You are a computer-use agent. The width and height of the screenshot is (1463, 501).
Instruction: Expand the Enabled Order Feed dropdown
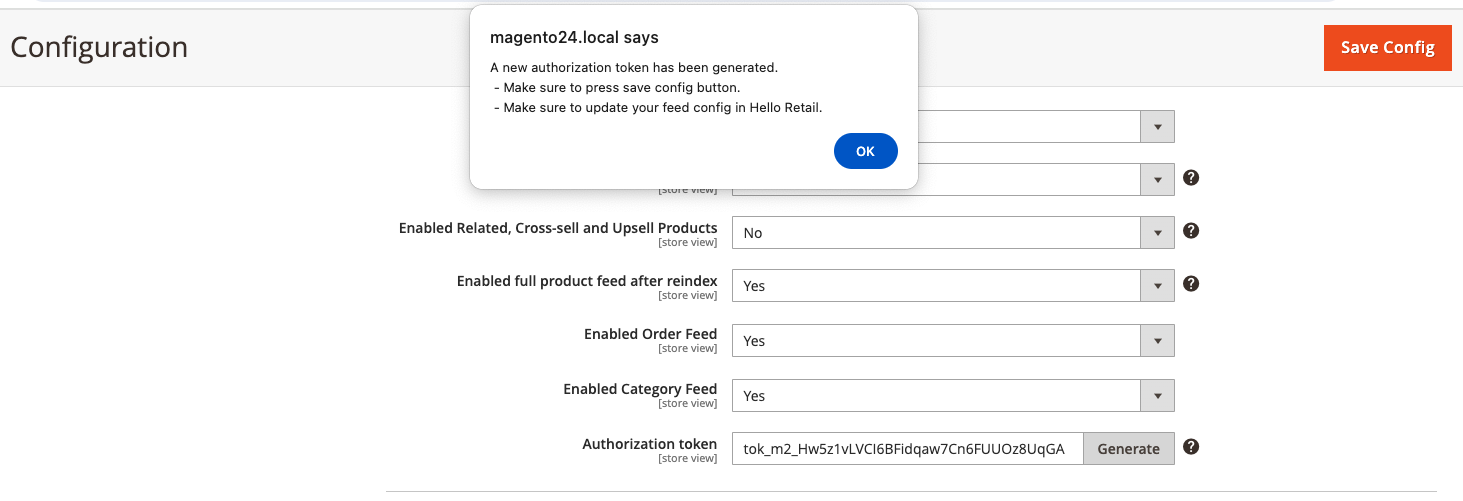pyautogui.click(x=952, y=341)
